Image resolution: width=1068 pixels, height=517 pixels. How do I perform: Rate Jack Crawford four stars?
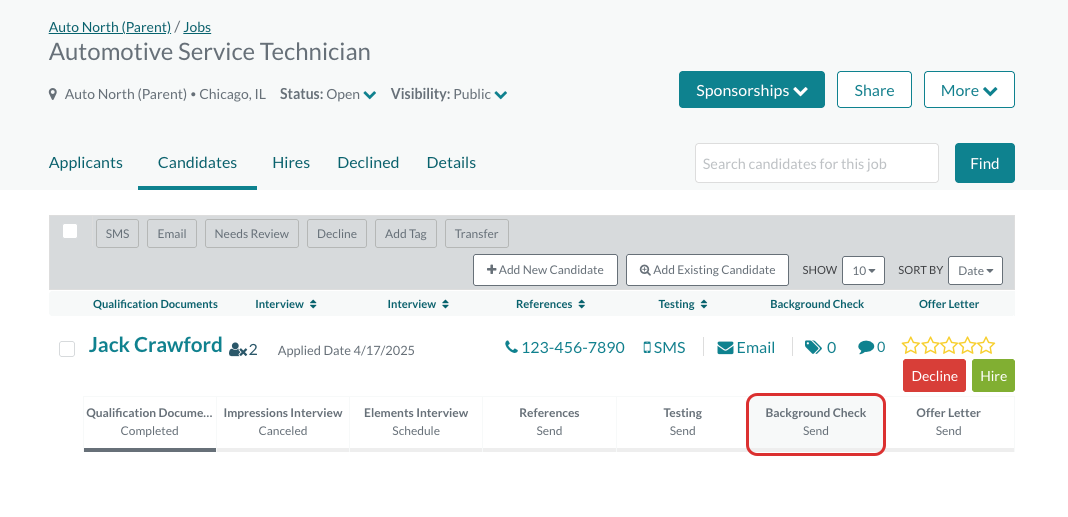[x=967, y=345]
